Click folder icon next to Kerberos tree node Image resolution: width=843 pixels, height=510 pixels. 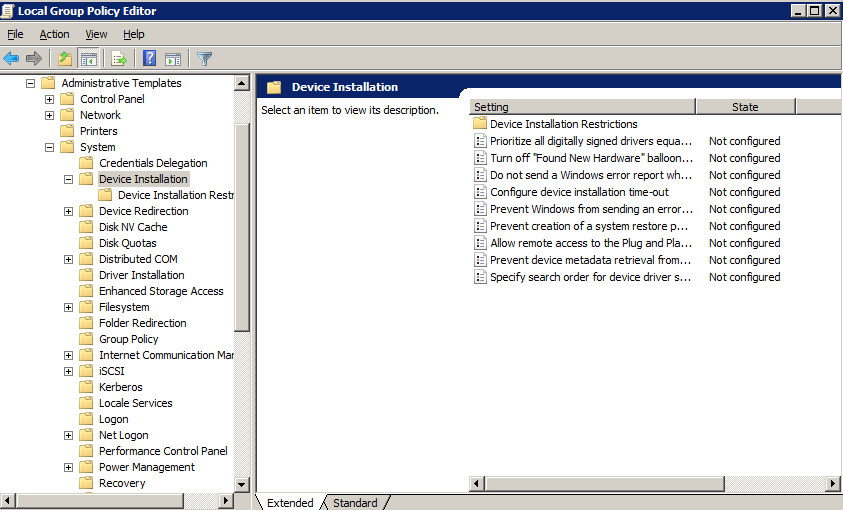[86, 386]
